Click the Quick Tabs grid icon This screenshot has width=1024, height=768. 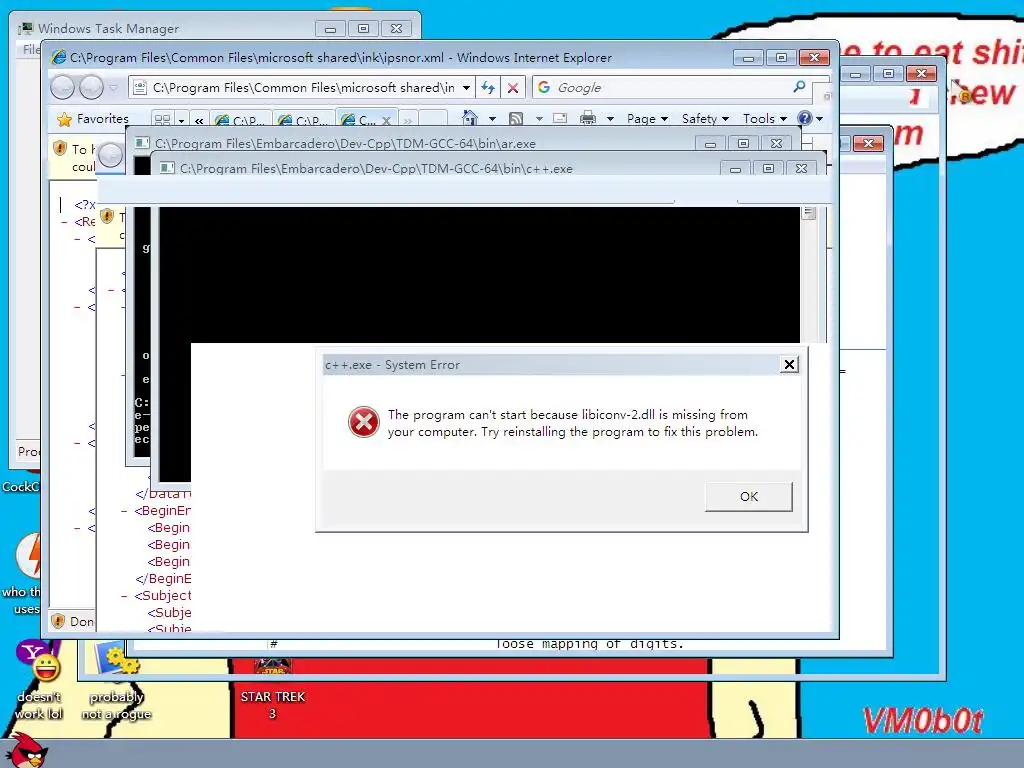click(162, 120)
